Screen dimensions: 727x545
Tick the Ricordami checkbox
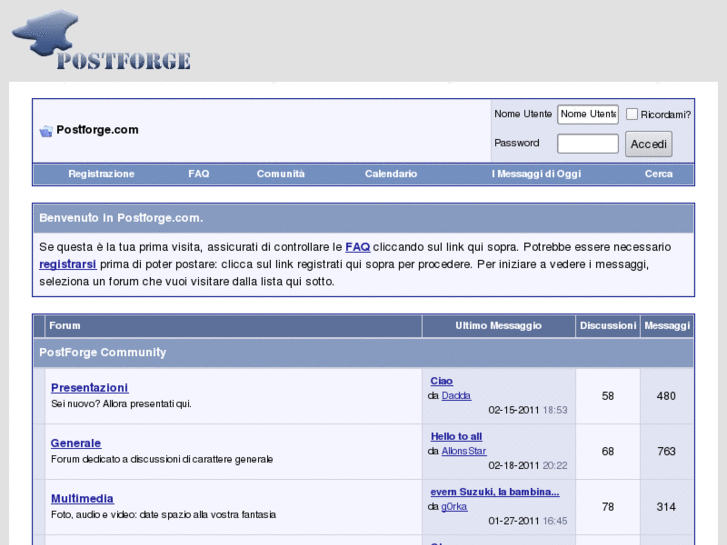[631, 114]
